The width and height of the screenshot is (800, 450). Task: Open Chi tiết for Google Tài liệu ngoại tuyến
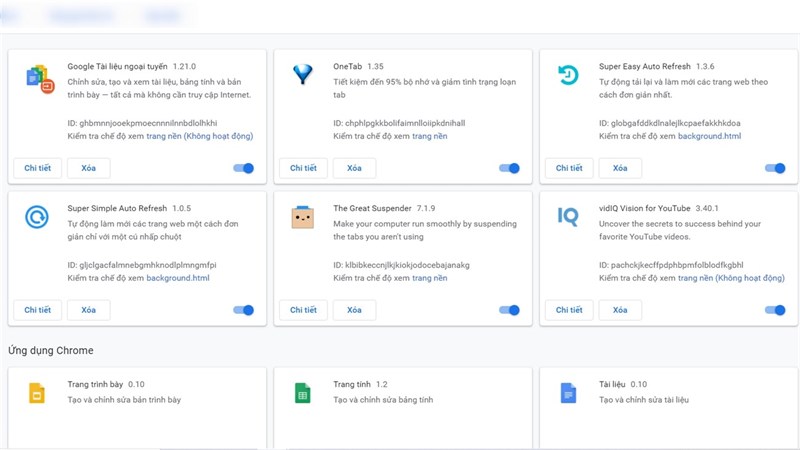[38, 168]
